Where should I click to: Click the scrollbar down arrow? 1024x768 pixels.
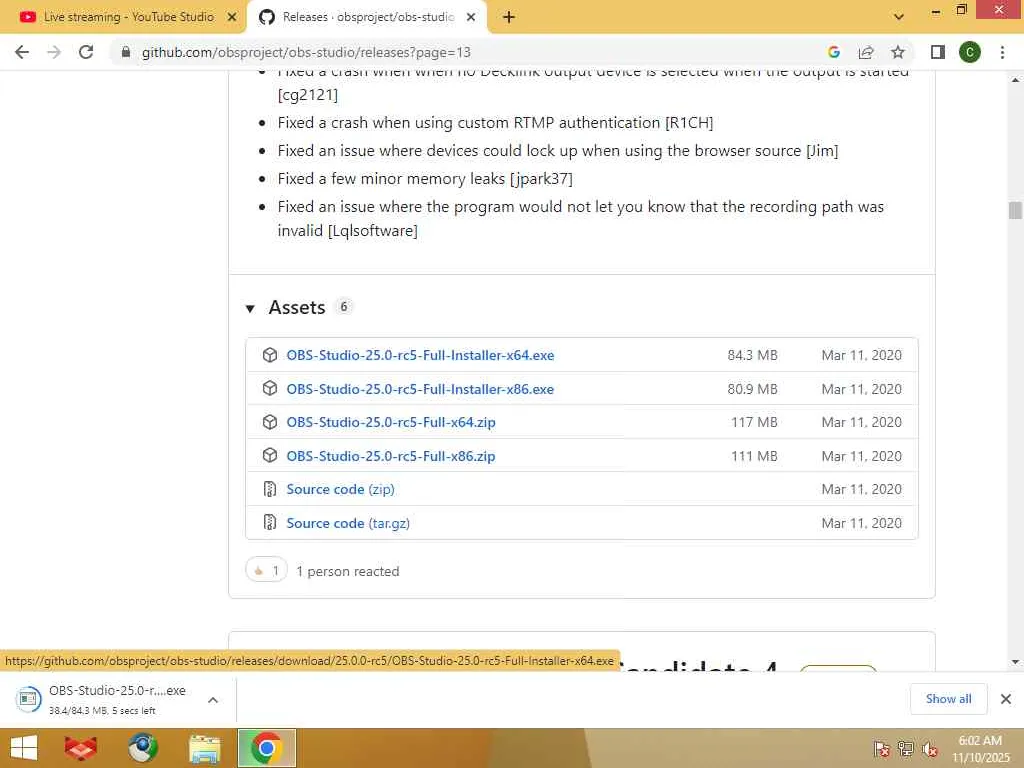point(1015,662)
